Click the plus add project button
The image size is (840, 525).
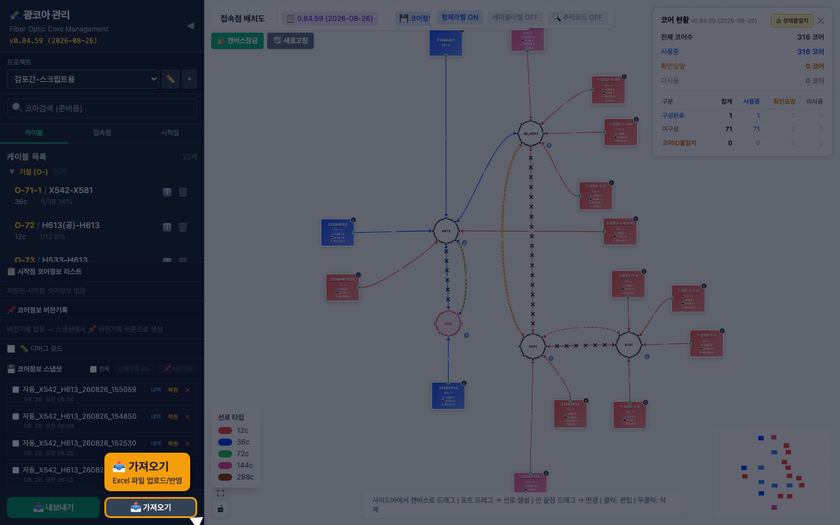click(x=189, y=79)
